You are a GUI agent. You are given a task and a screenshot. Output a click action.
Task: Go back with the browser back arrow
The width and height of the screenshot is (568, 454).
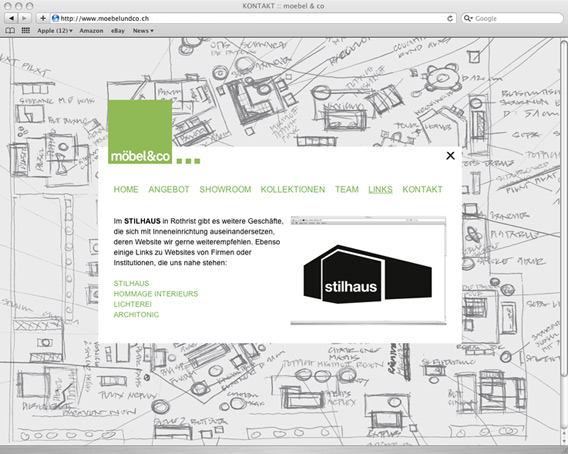pos(12,18)
